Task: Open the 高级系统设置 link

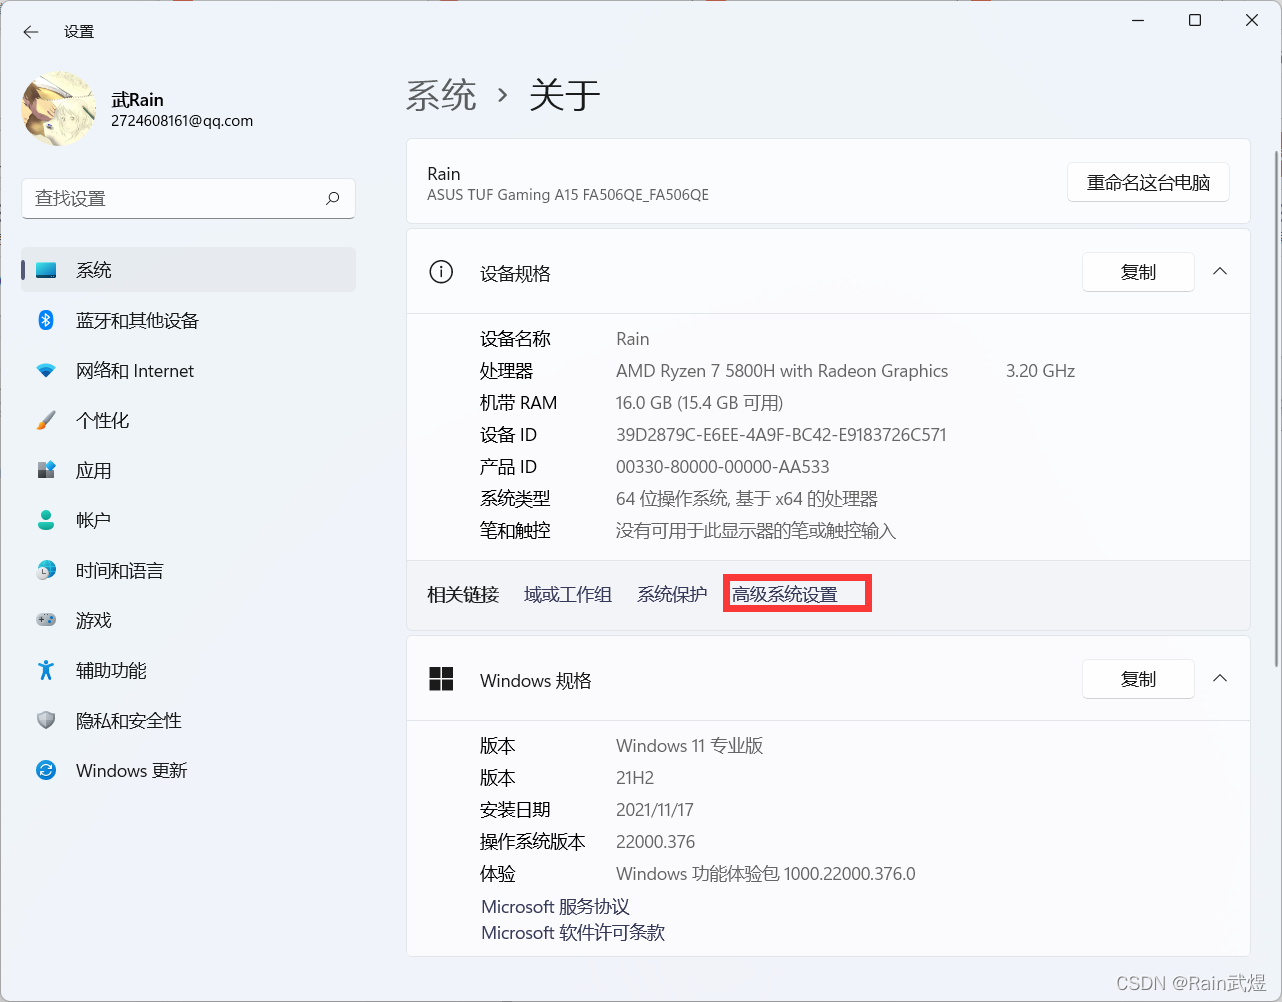Action: (785, 594)
